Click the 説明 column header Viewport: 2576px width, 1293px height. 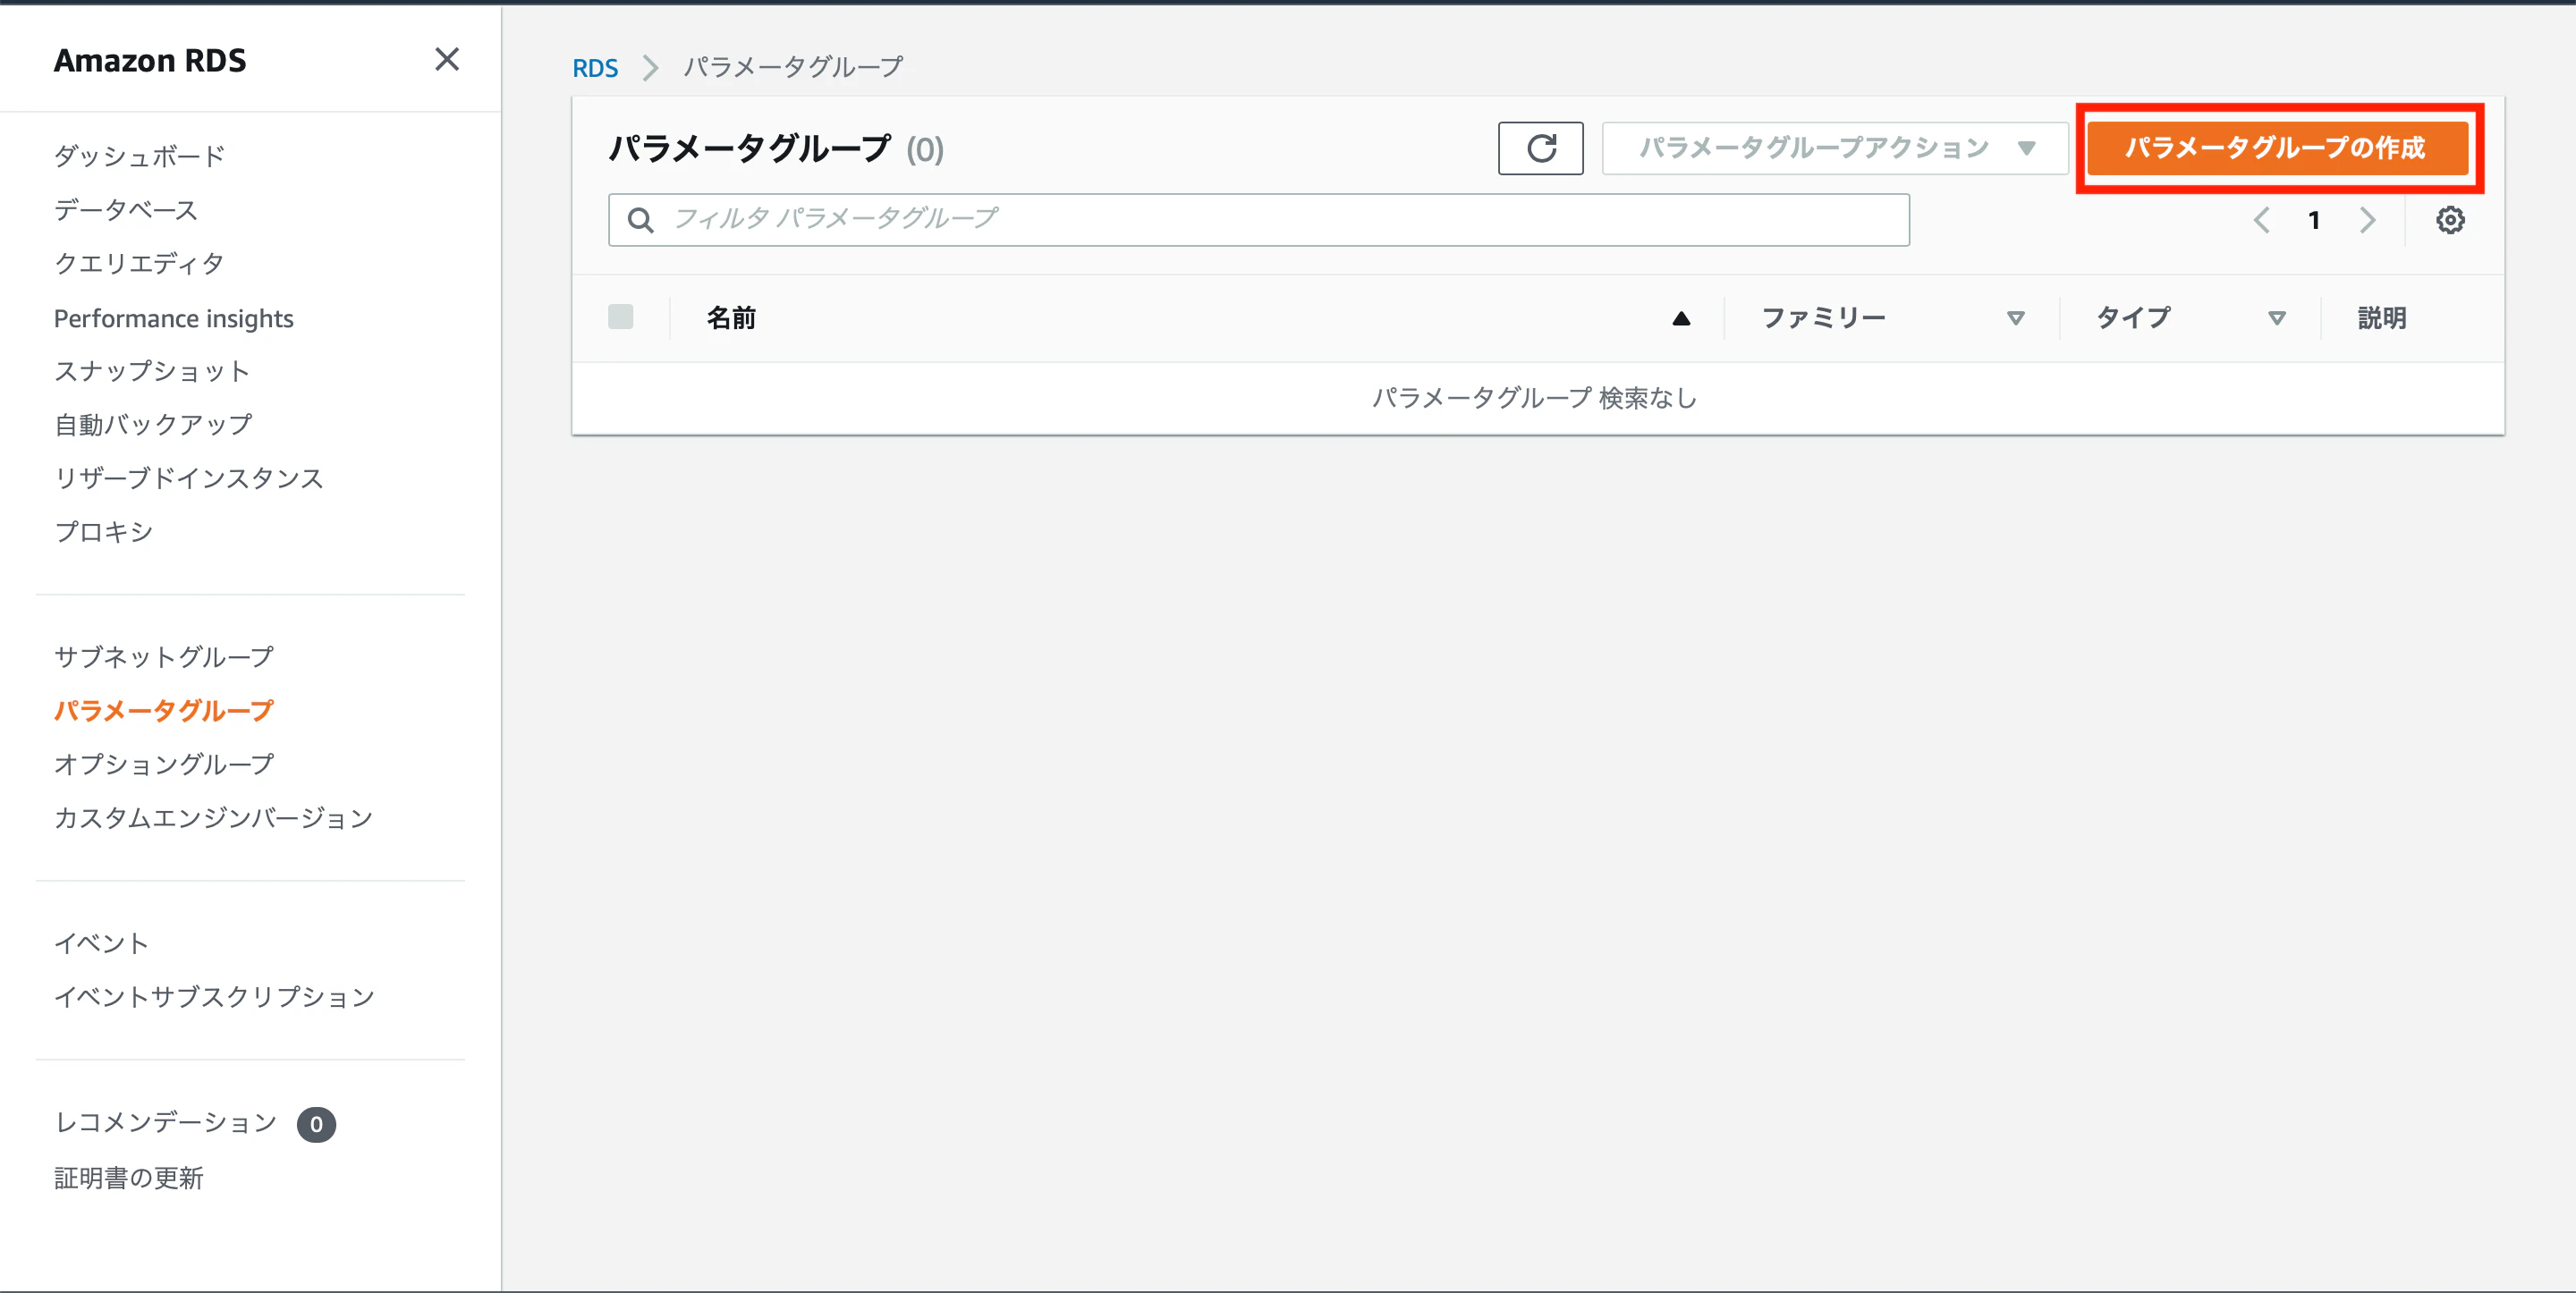[2382, 318]
